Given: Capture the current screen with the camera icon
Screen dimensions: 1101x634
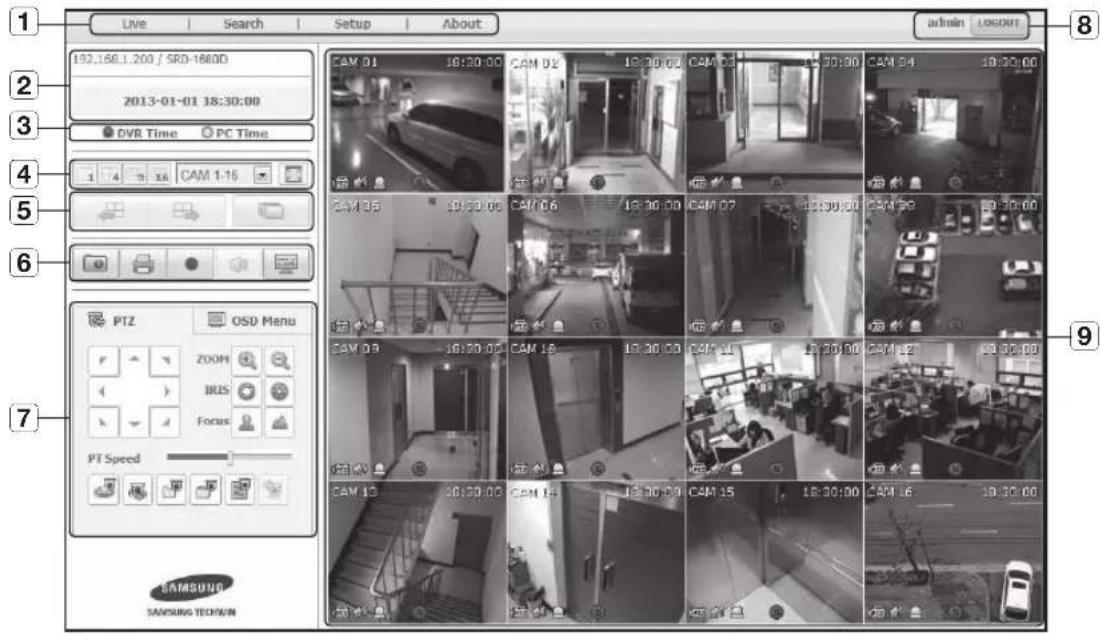Looking at the screenshot, I should [95, 264].
